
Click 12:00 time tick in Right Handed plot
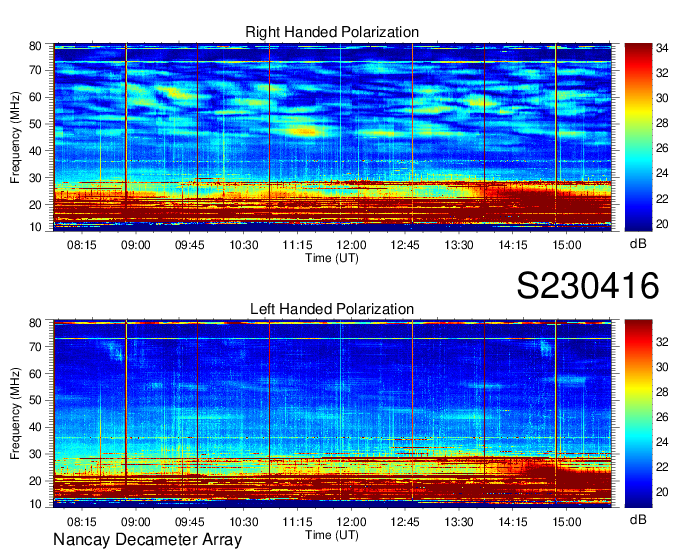(x=351, y=245)
